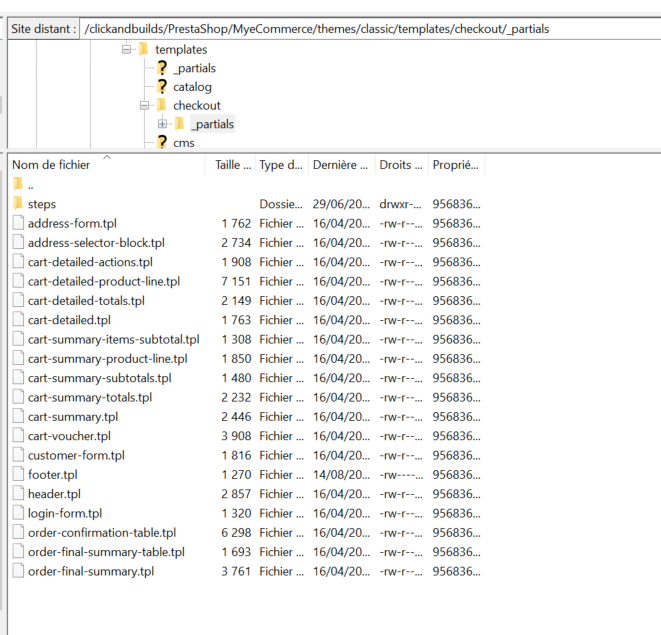Viewport: 661px width, 635px height.
Task: Select the _partials folder directly under templates
Action: pos(194,68)
